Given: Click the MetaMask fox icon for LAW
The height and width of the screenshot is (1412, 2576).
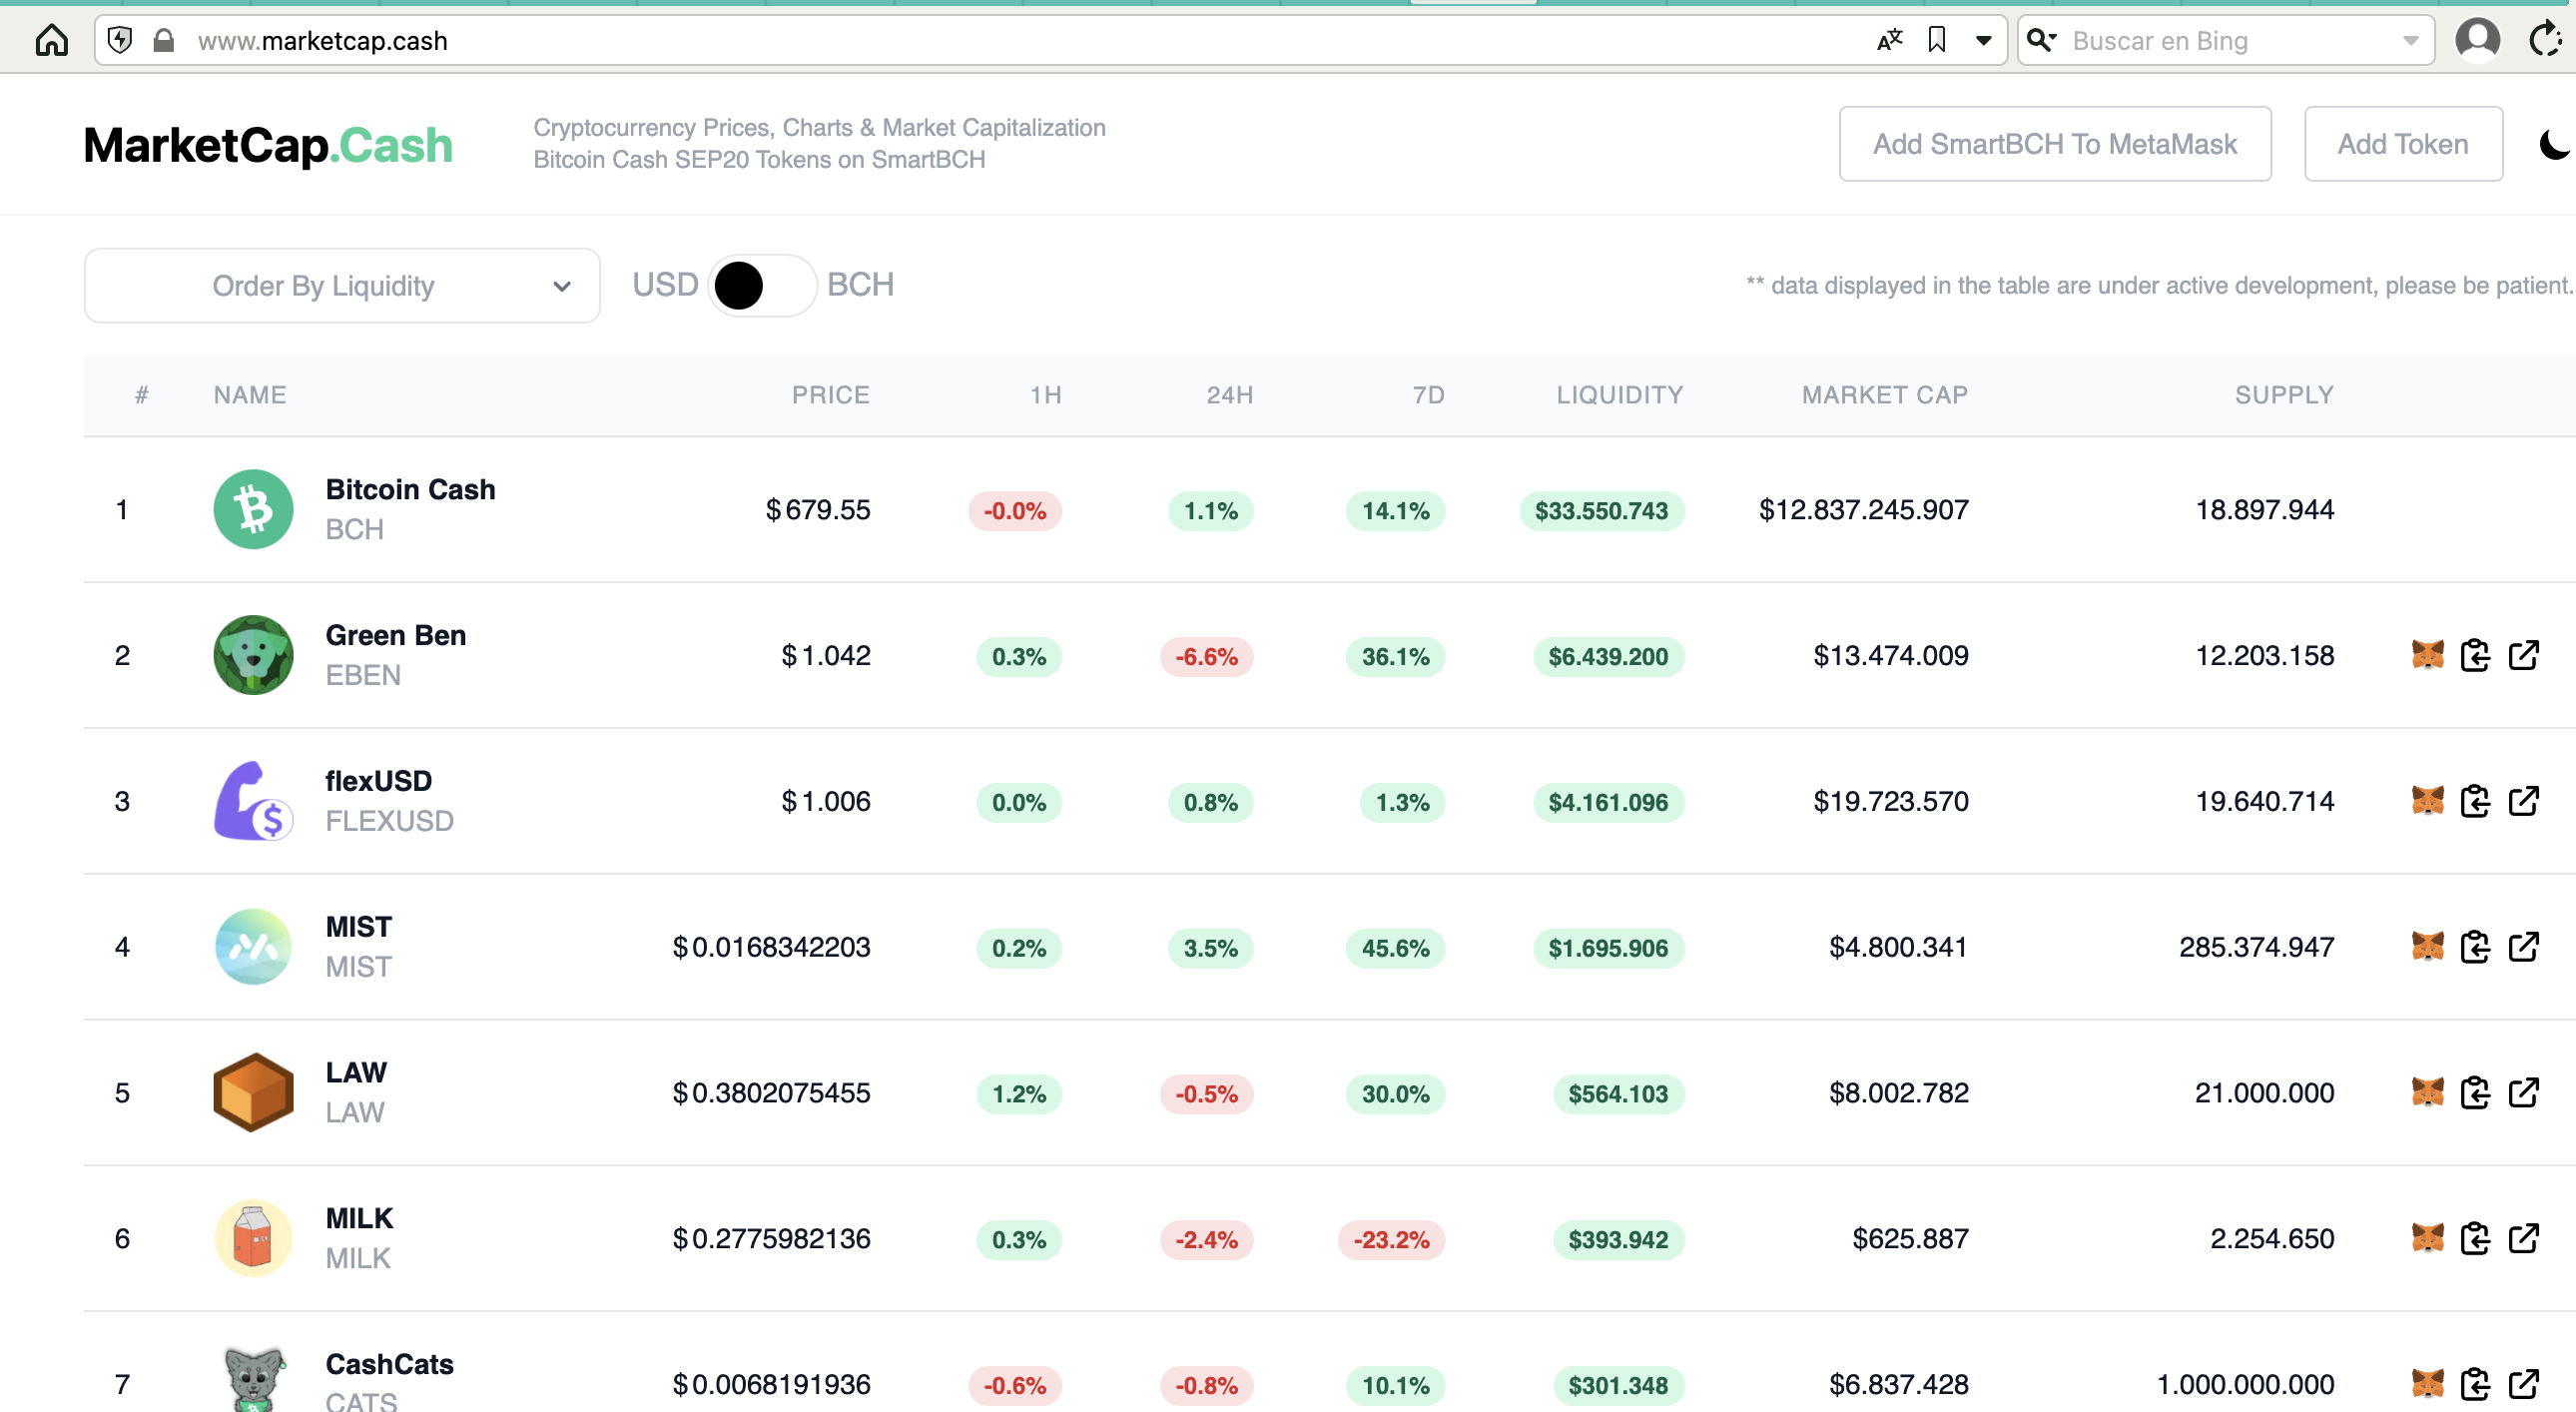Looking at the screenshot, I should point(2427,1092).
